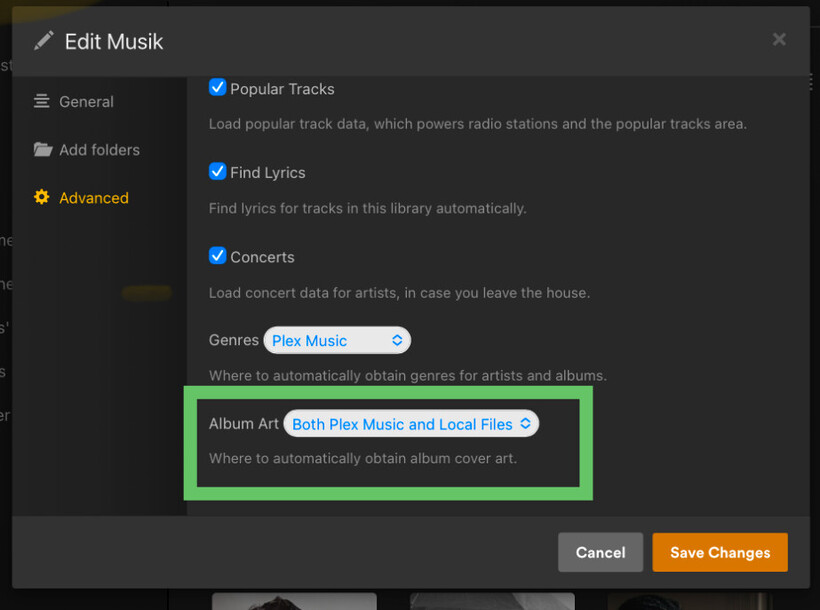Click the gear icon beside Advanced
Screen dimensions: 820x610
click(x=42, y=198)
